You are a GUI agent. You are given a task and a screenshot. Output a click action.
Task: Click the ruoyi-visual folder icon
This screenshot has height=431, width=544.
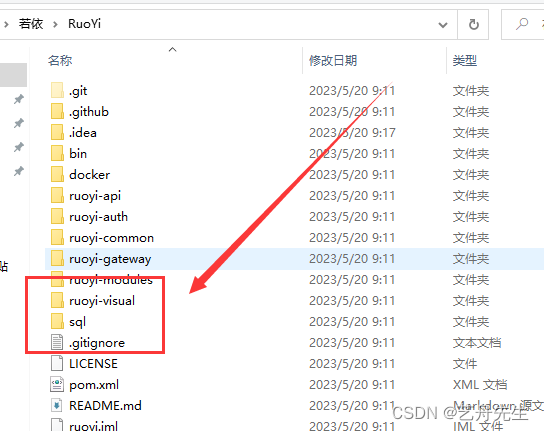click(57, 301)
